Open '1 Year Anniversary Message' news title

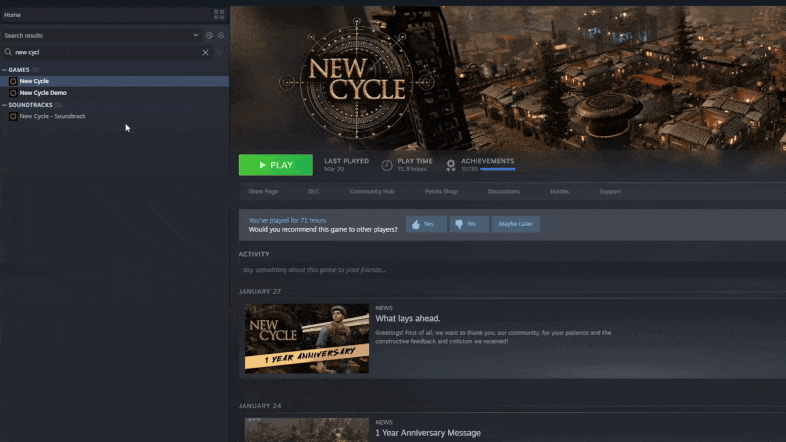click(428, 432)
